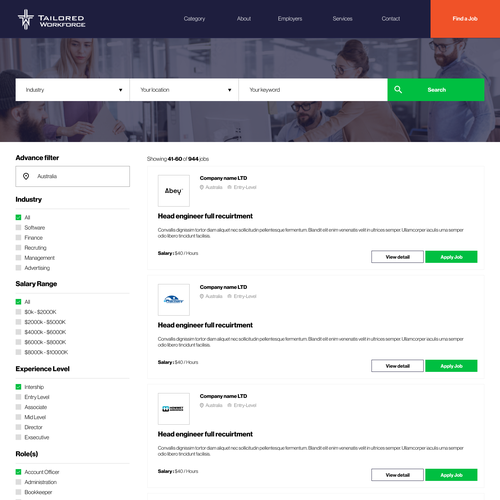
Task: Check the $6000k - $8000K salary checkbox
Action: tap(18, 342)
